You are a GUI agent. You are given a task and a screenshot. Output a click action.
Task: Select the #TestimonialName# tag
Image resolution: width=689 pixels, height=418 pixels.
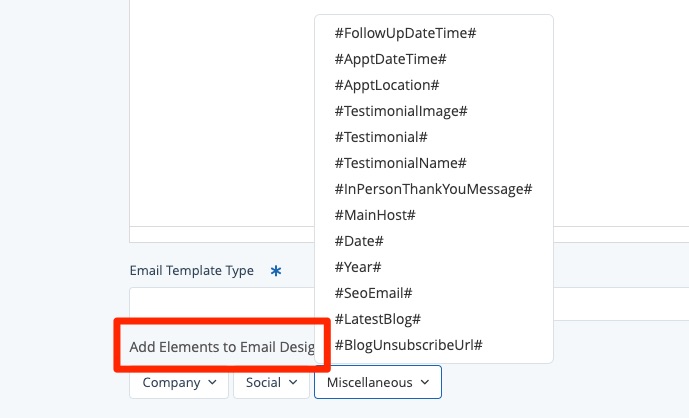[400, 163]
